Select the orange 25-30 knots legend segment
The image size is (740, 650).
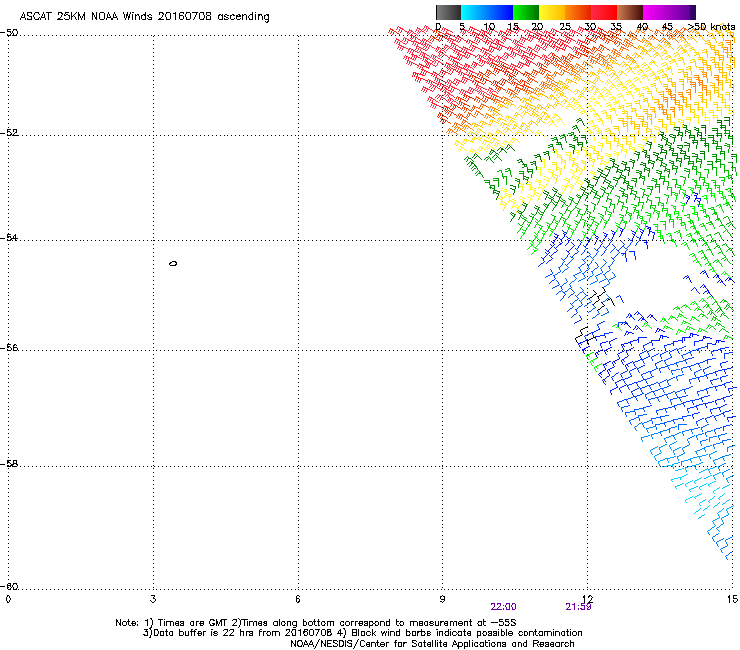pos(578,12)
